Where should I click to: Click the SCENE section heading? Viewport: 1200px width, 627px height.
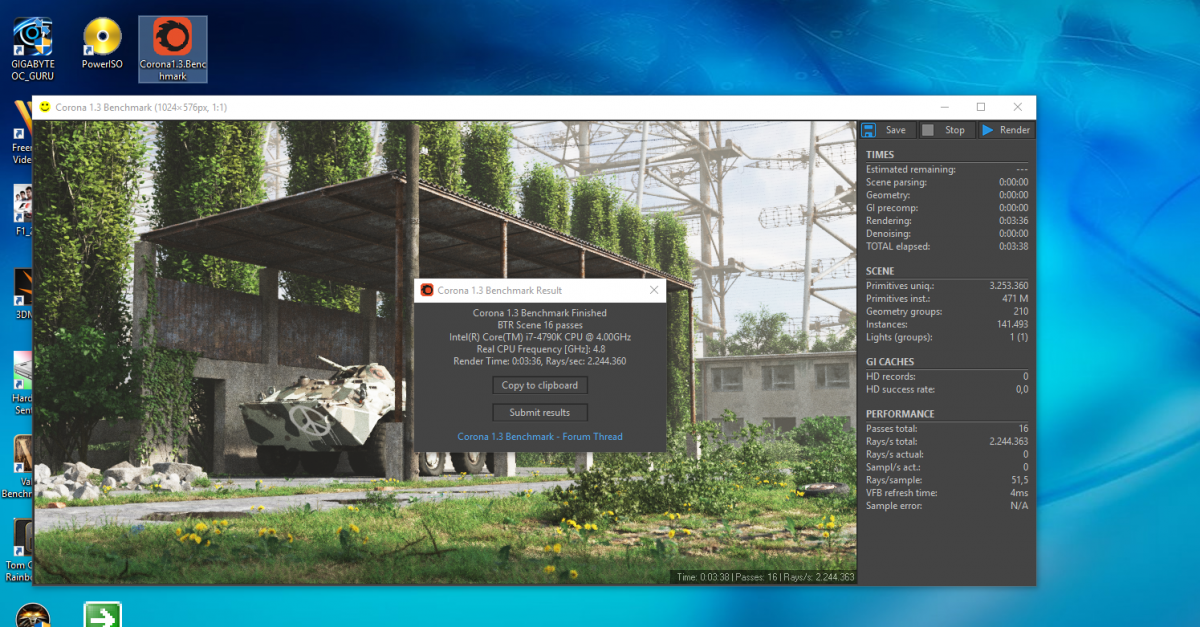click(880, 271)
